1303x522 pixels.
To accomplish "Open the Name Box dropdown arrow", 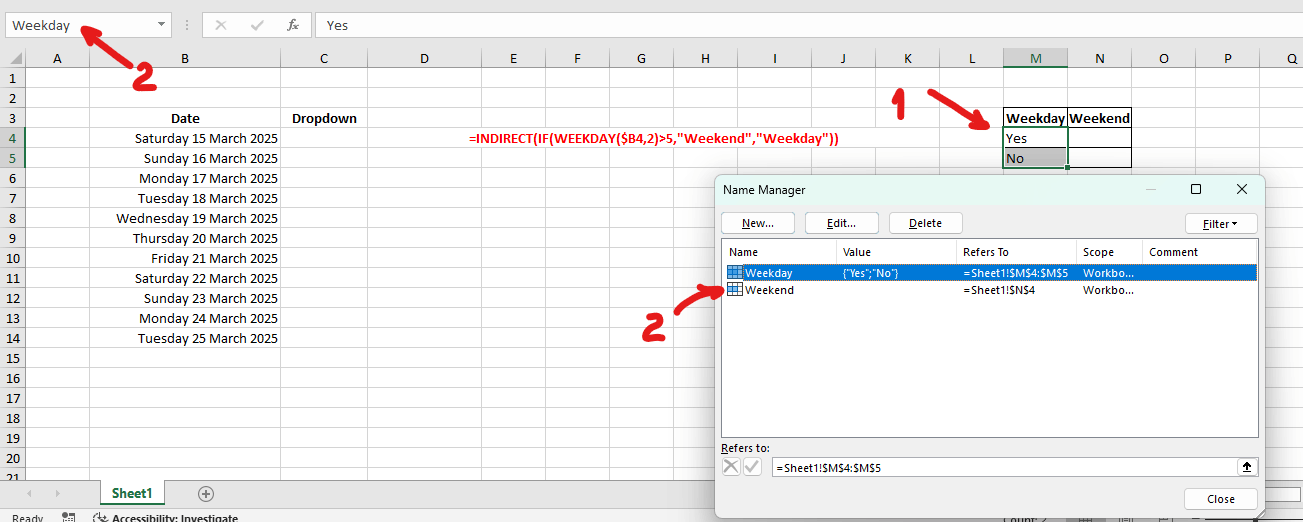I will (x=162, y=25).
